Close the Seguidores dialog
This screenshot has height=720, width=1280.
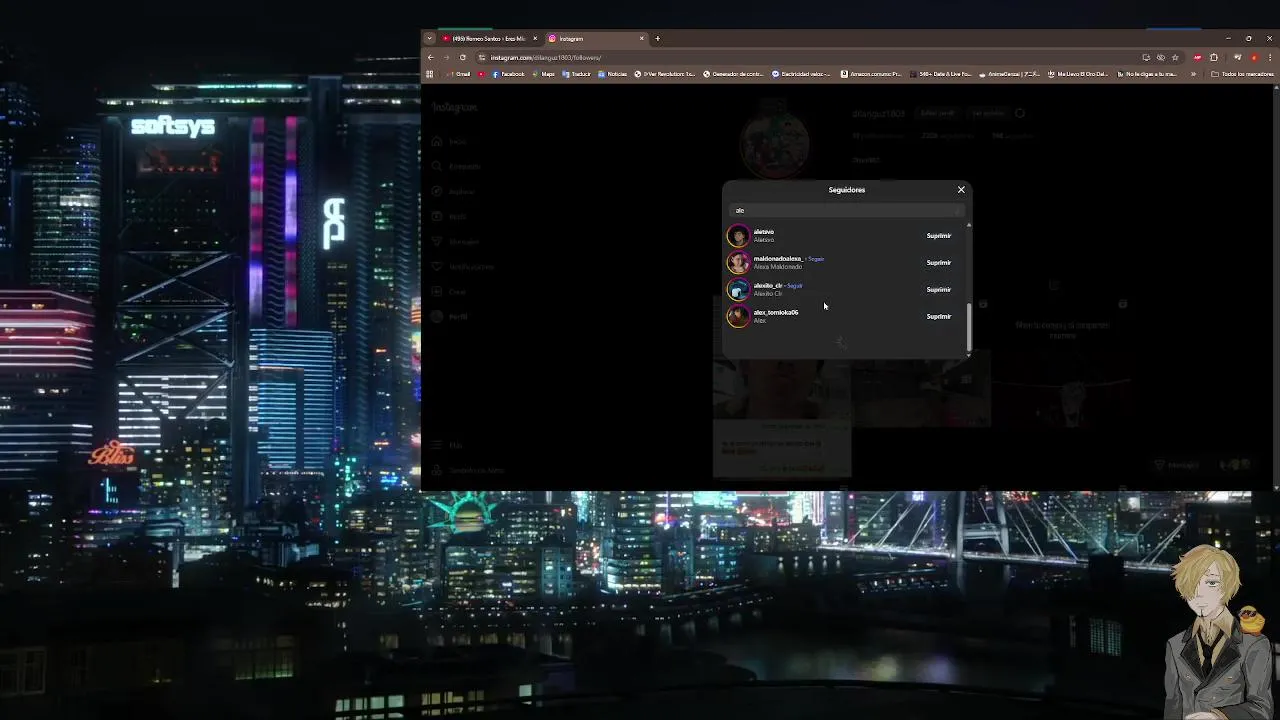(x=961, y=189)
